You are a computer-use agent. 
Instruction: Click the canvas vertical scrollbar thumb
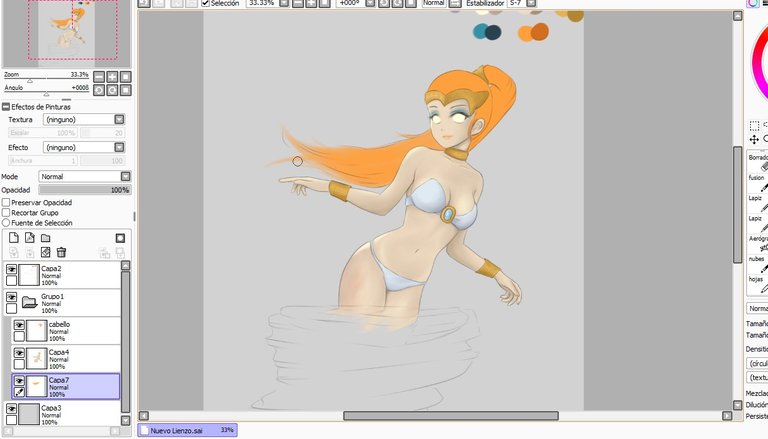point(738,205)
